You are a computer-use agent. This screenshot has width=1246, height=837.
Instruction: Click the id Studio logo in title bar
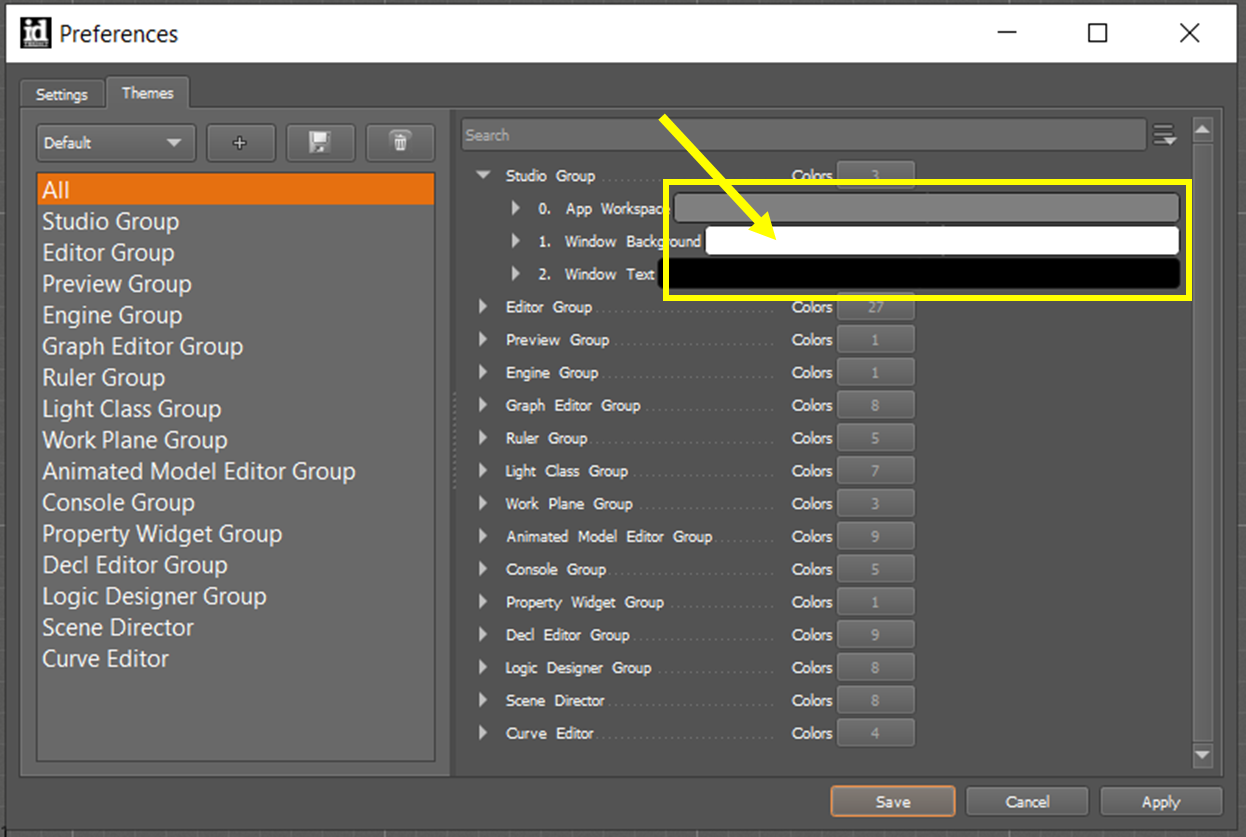click(35, 33)
